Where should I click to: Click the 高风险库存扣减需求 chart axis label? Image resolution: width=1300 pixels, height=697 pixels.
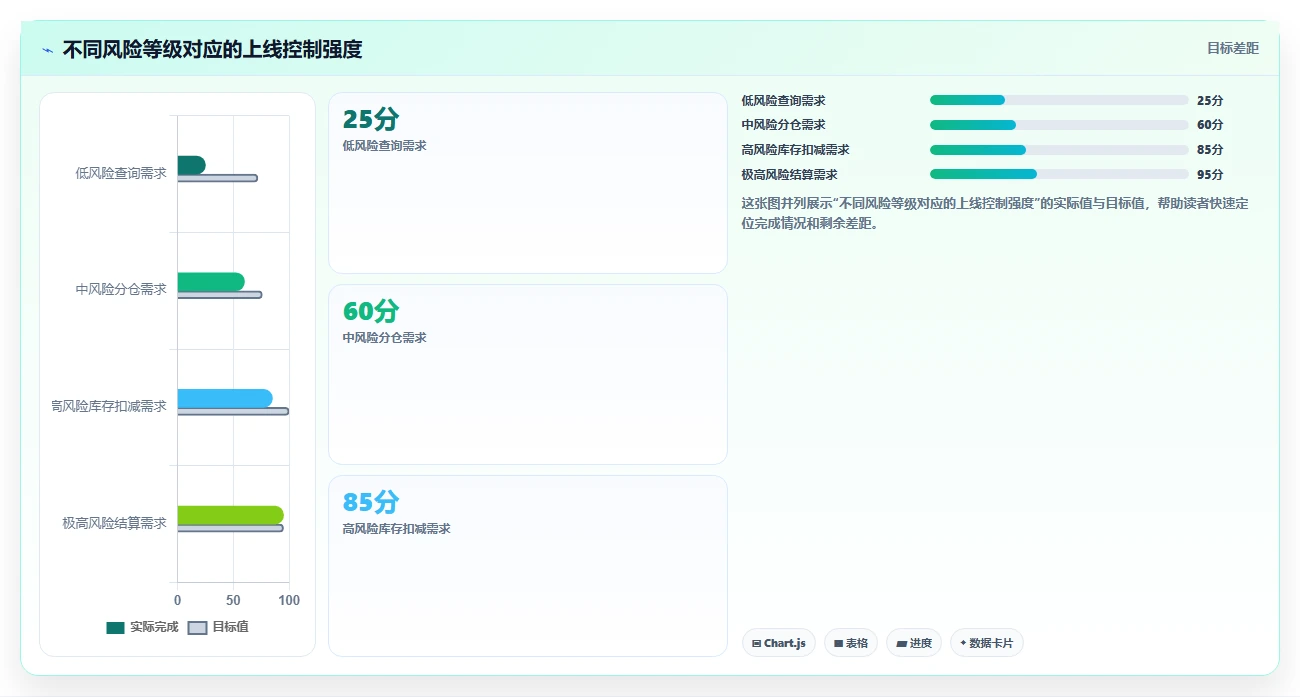(x=109, y=406)
